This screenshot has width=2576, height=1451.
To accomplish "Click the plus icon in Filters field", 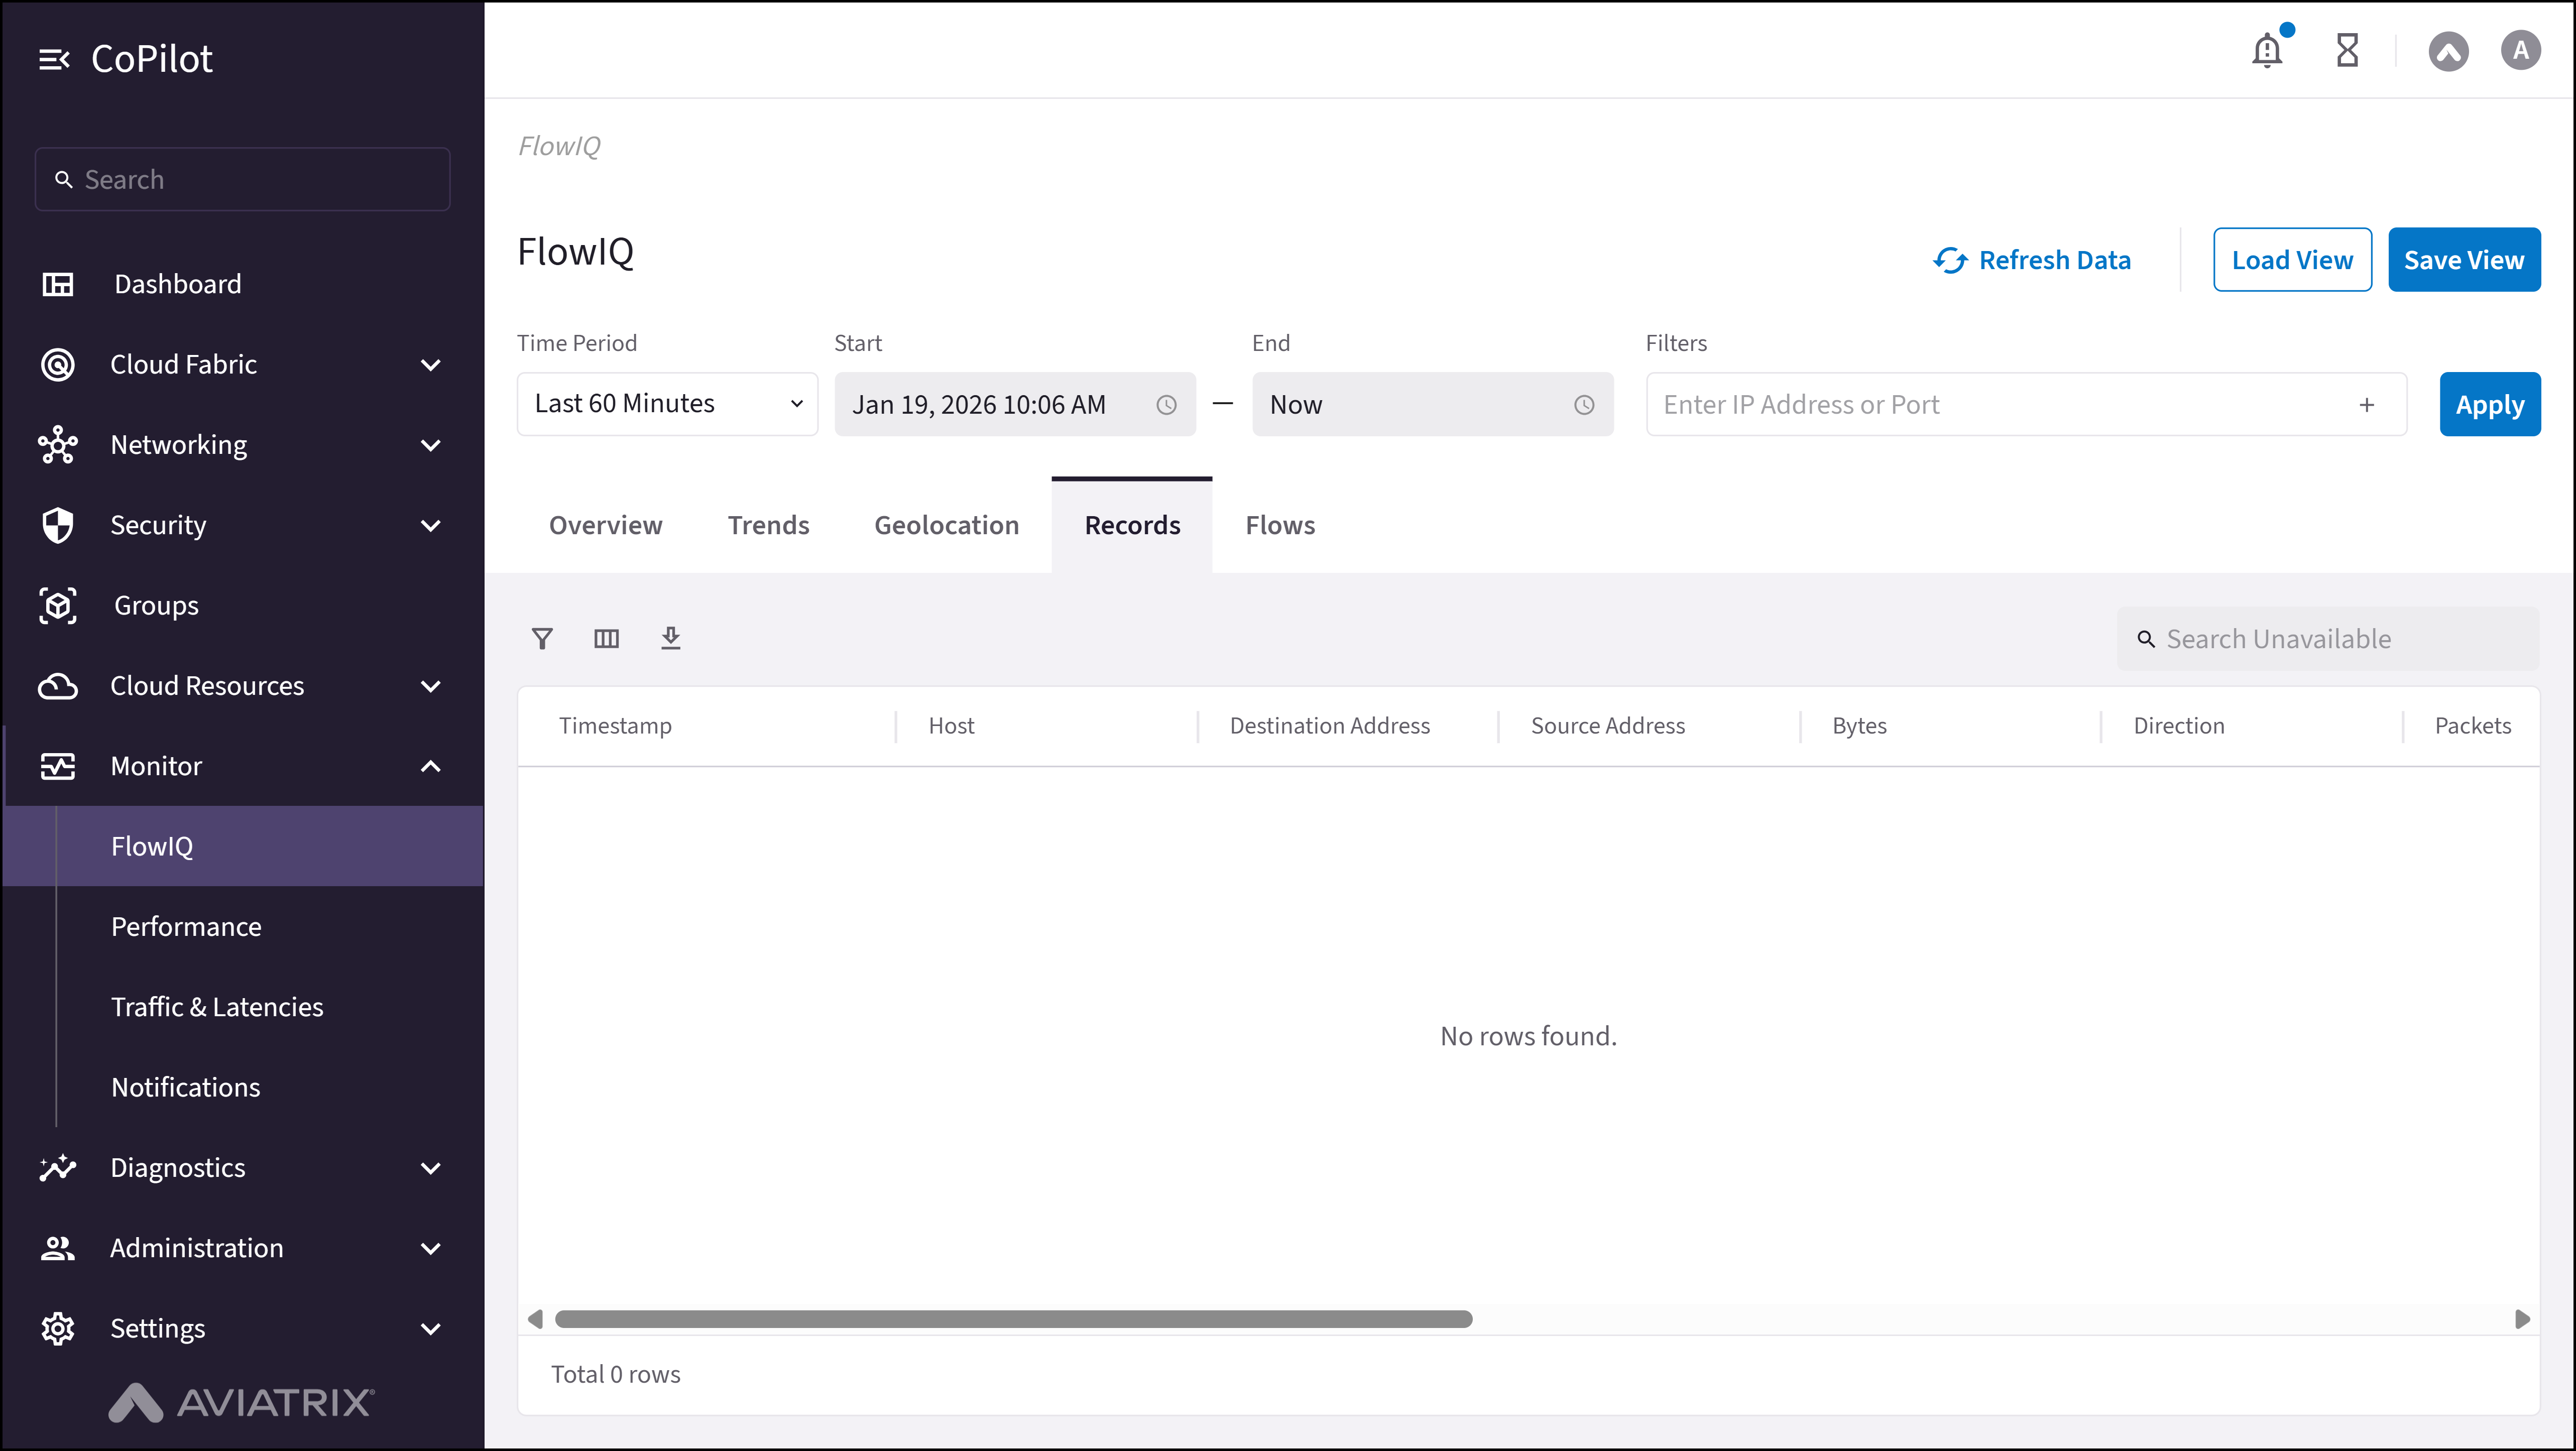I will [x=2366, y=405].
